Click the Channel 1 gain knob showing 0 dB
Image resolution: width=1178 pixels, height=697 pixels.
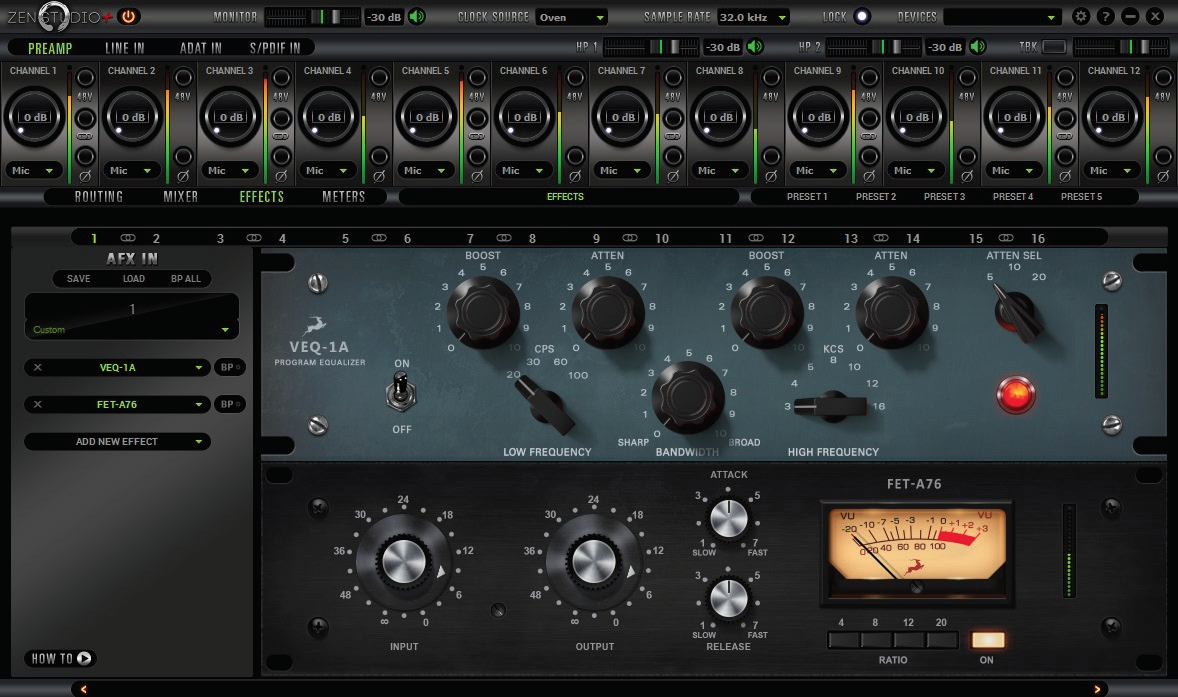point(35,117)
